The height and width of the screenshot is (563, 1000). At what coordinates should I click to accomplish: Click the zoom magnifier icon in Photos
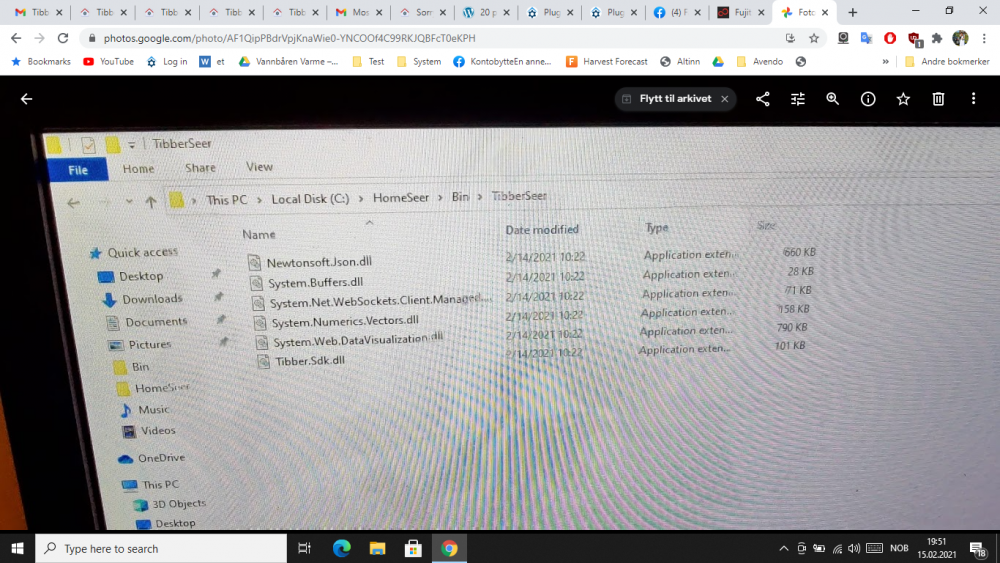pos(833,99)
